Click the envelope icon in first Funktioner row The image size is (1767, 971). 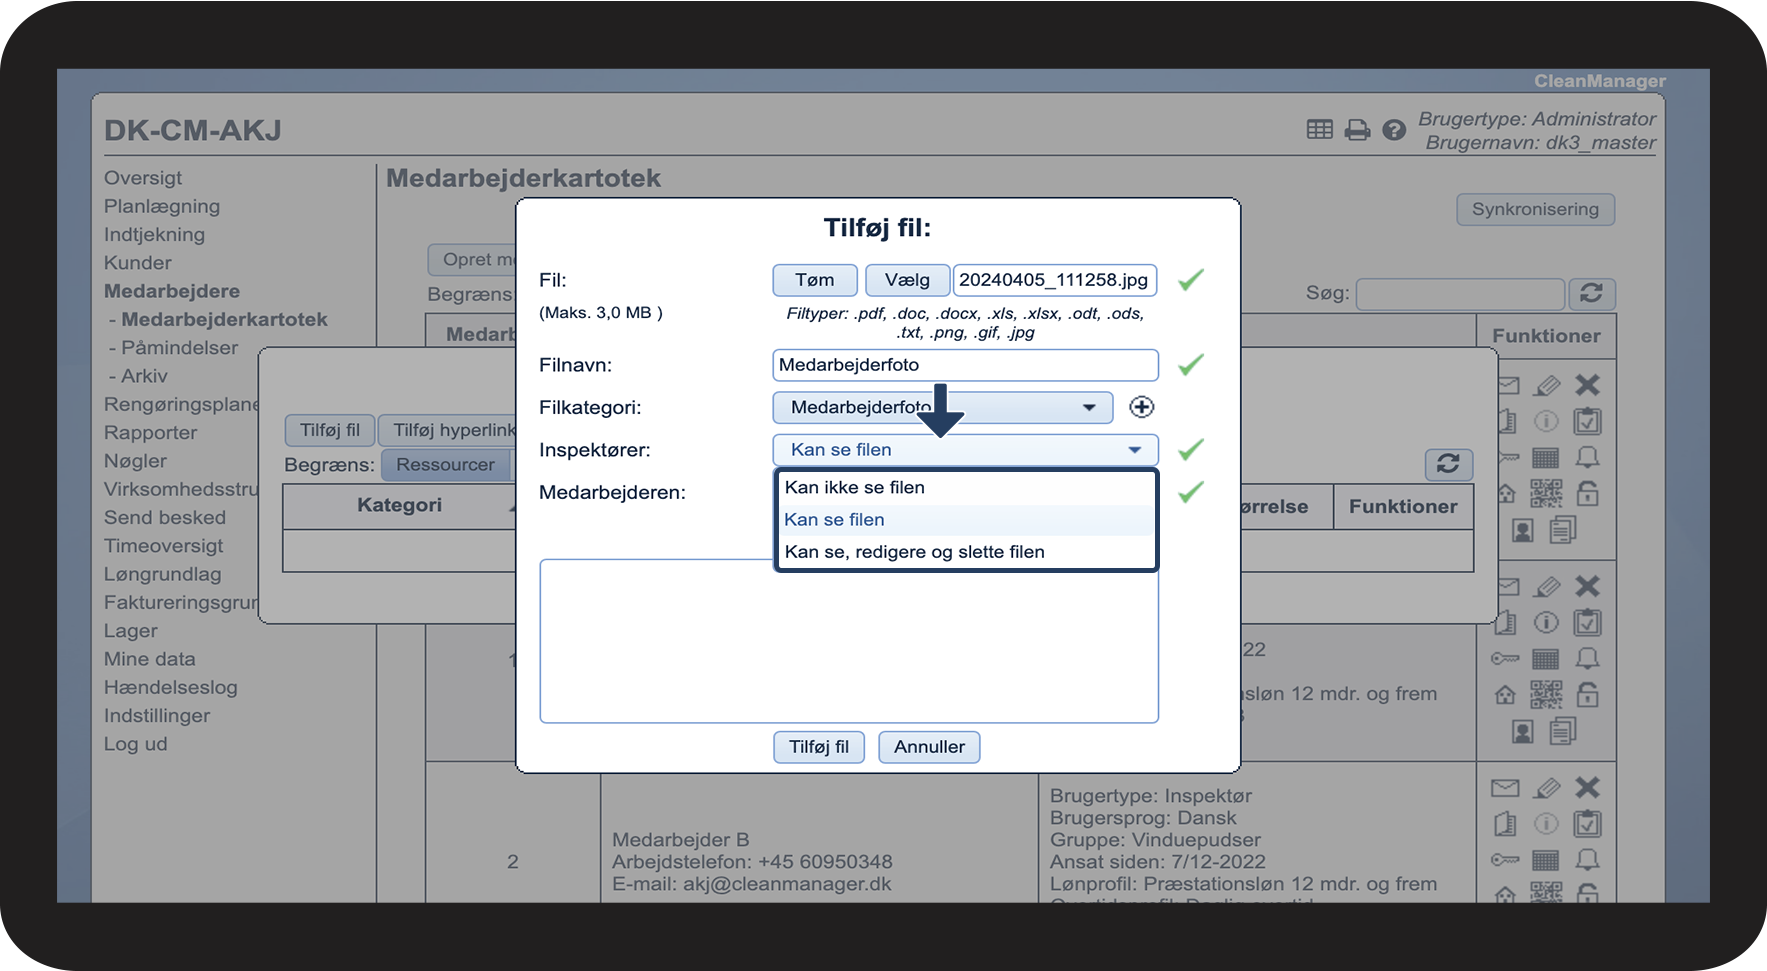pos(1507,385)
